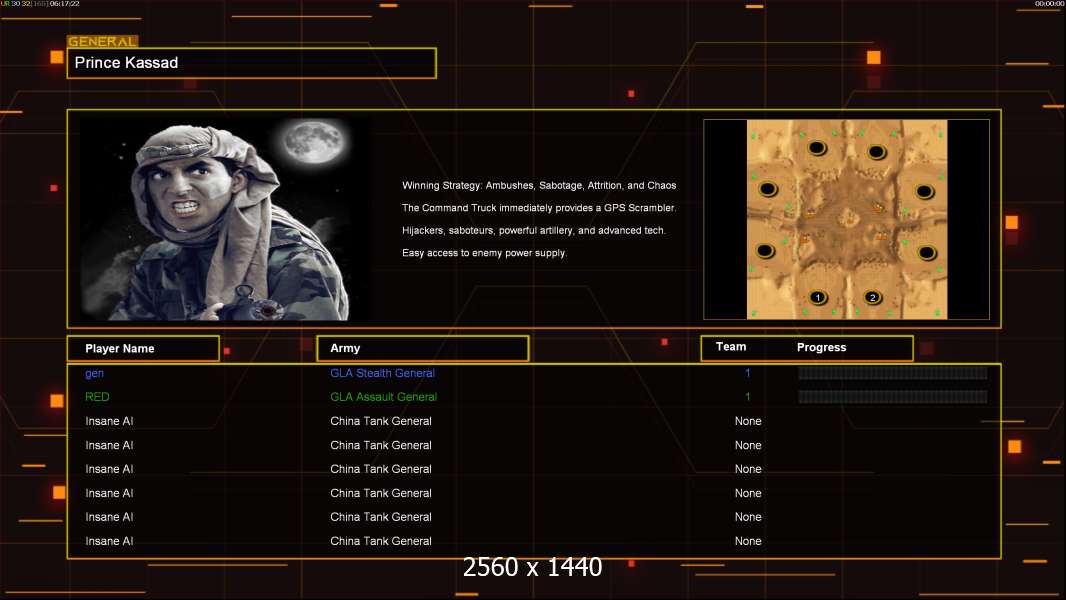This screenshot has height=600, width=1066.
Task: Click the loading progress bar for gen
Action: point(892,373)
